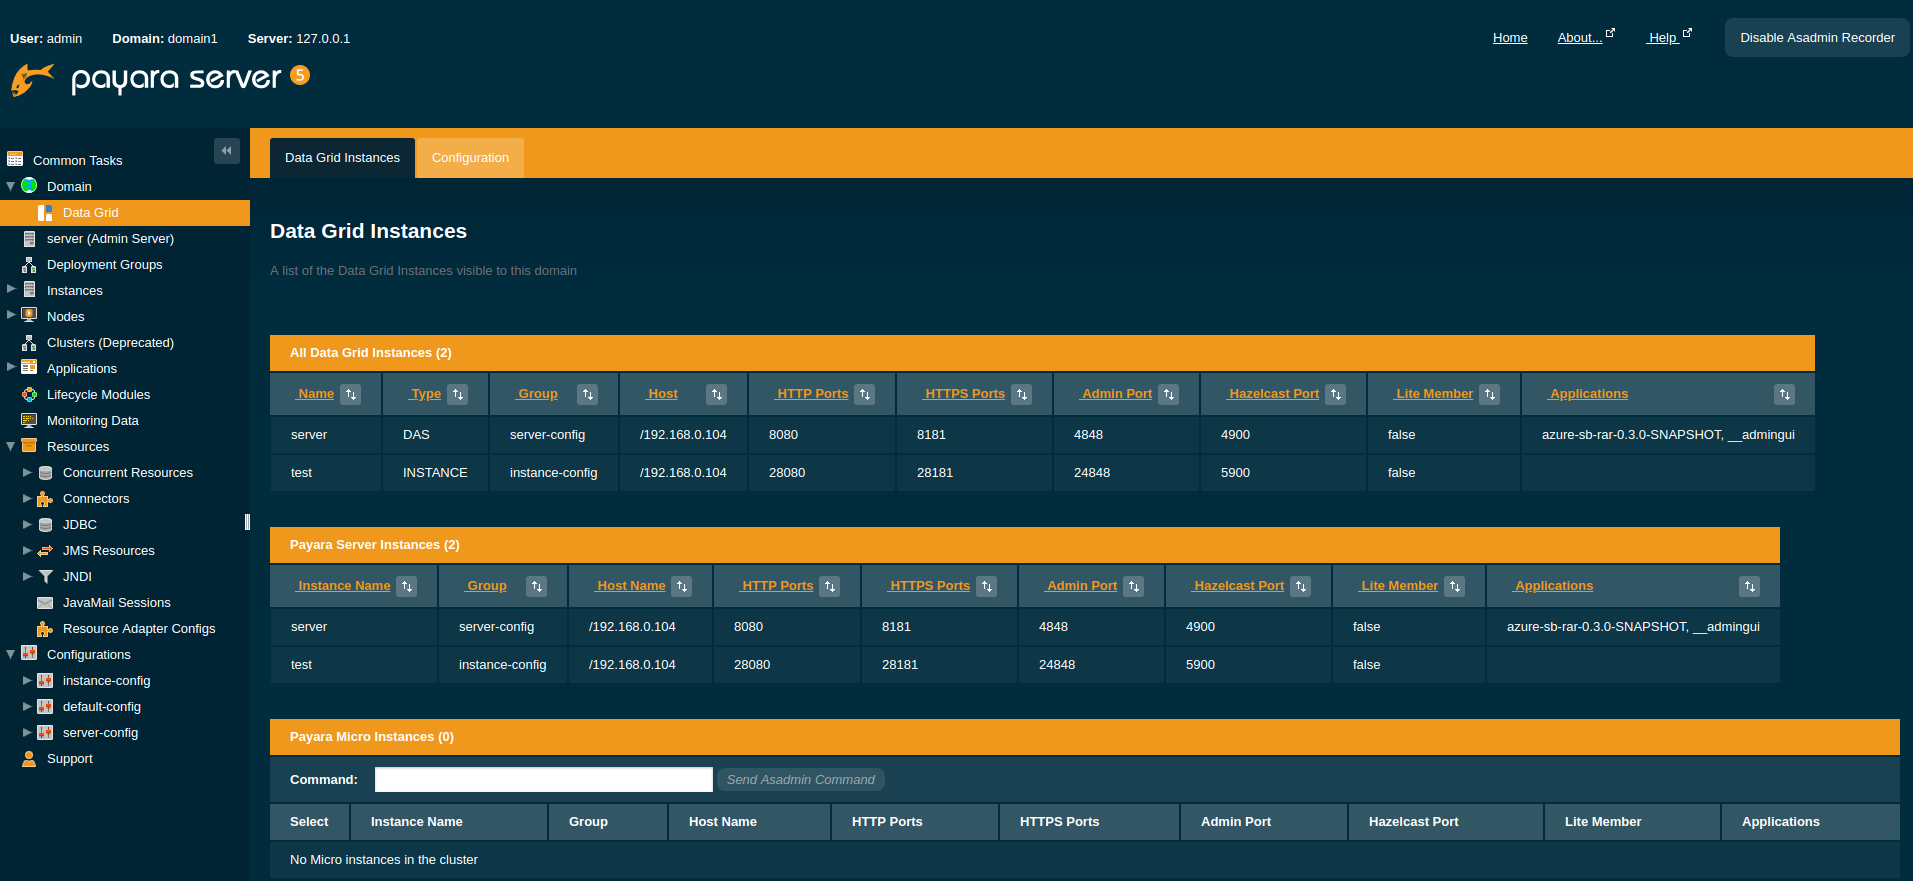Screen dimensions: 1913x881
Task: Sort Payara Server Instances by Applications icon
Action: [1750, 586]
